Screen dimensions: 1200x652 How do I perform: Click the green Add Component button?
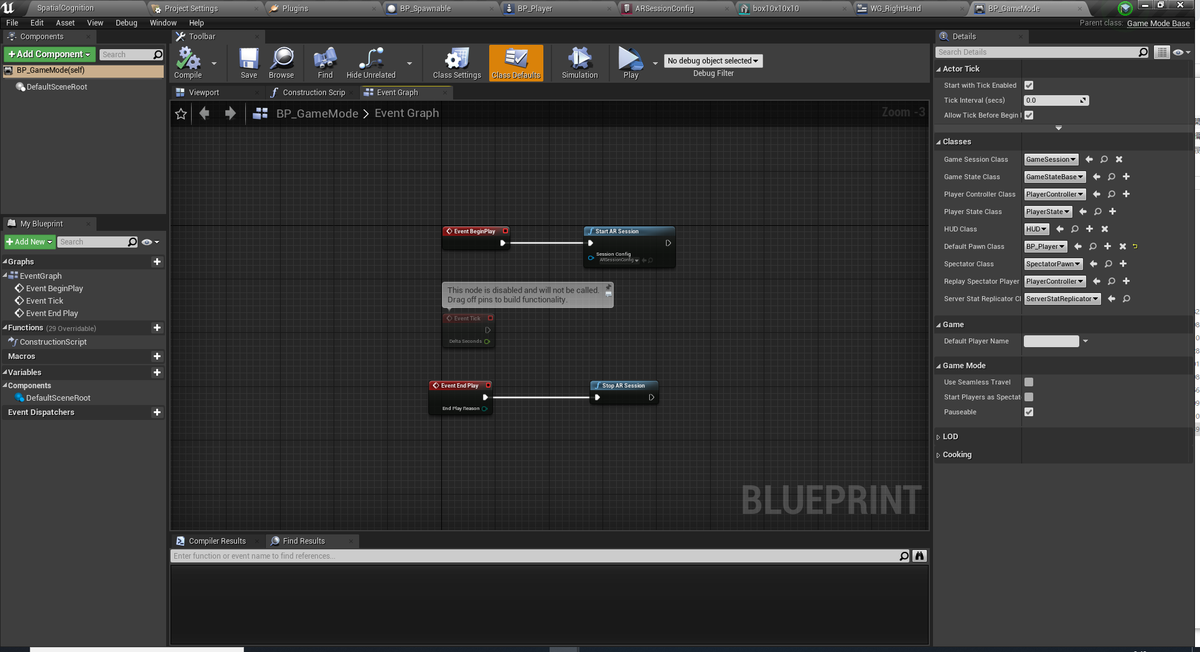tap(49, 54)
